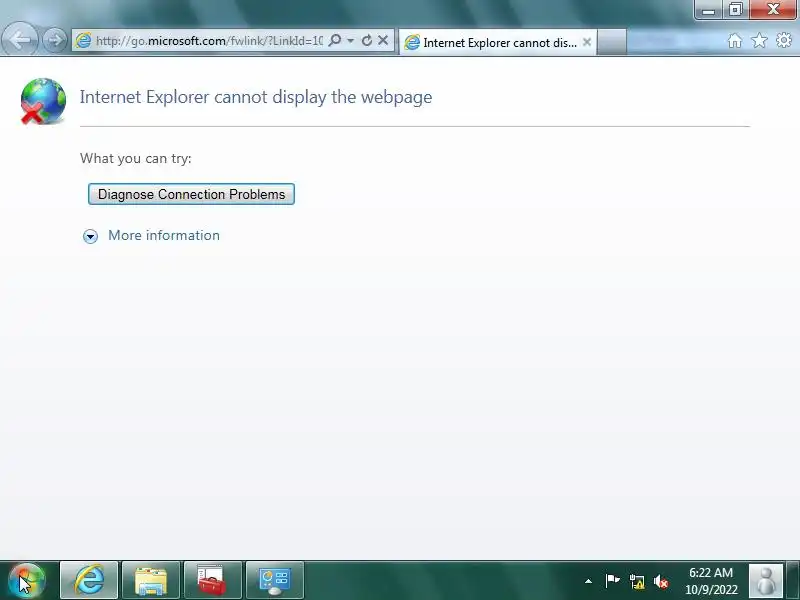800x600 pixels.
Task: Click the Internet Explorer icon in address bar
Action: coord(83,40)
